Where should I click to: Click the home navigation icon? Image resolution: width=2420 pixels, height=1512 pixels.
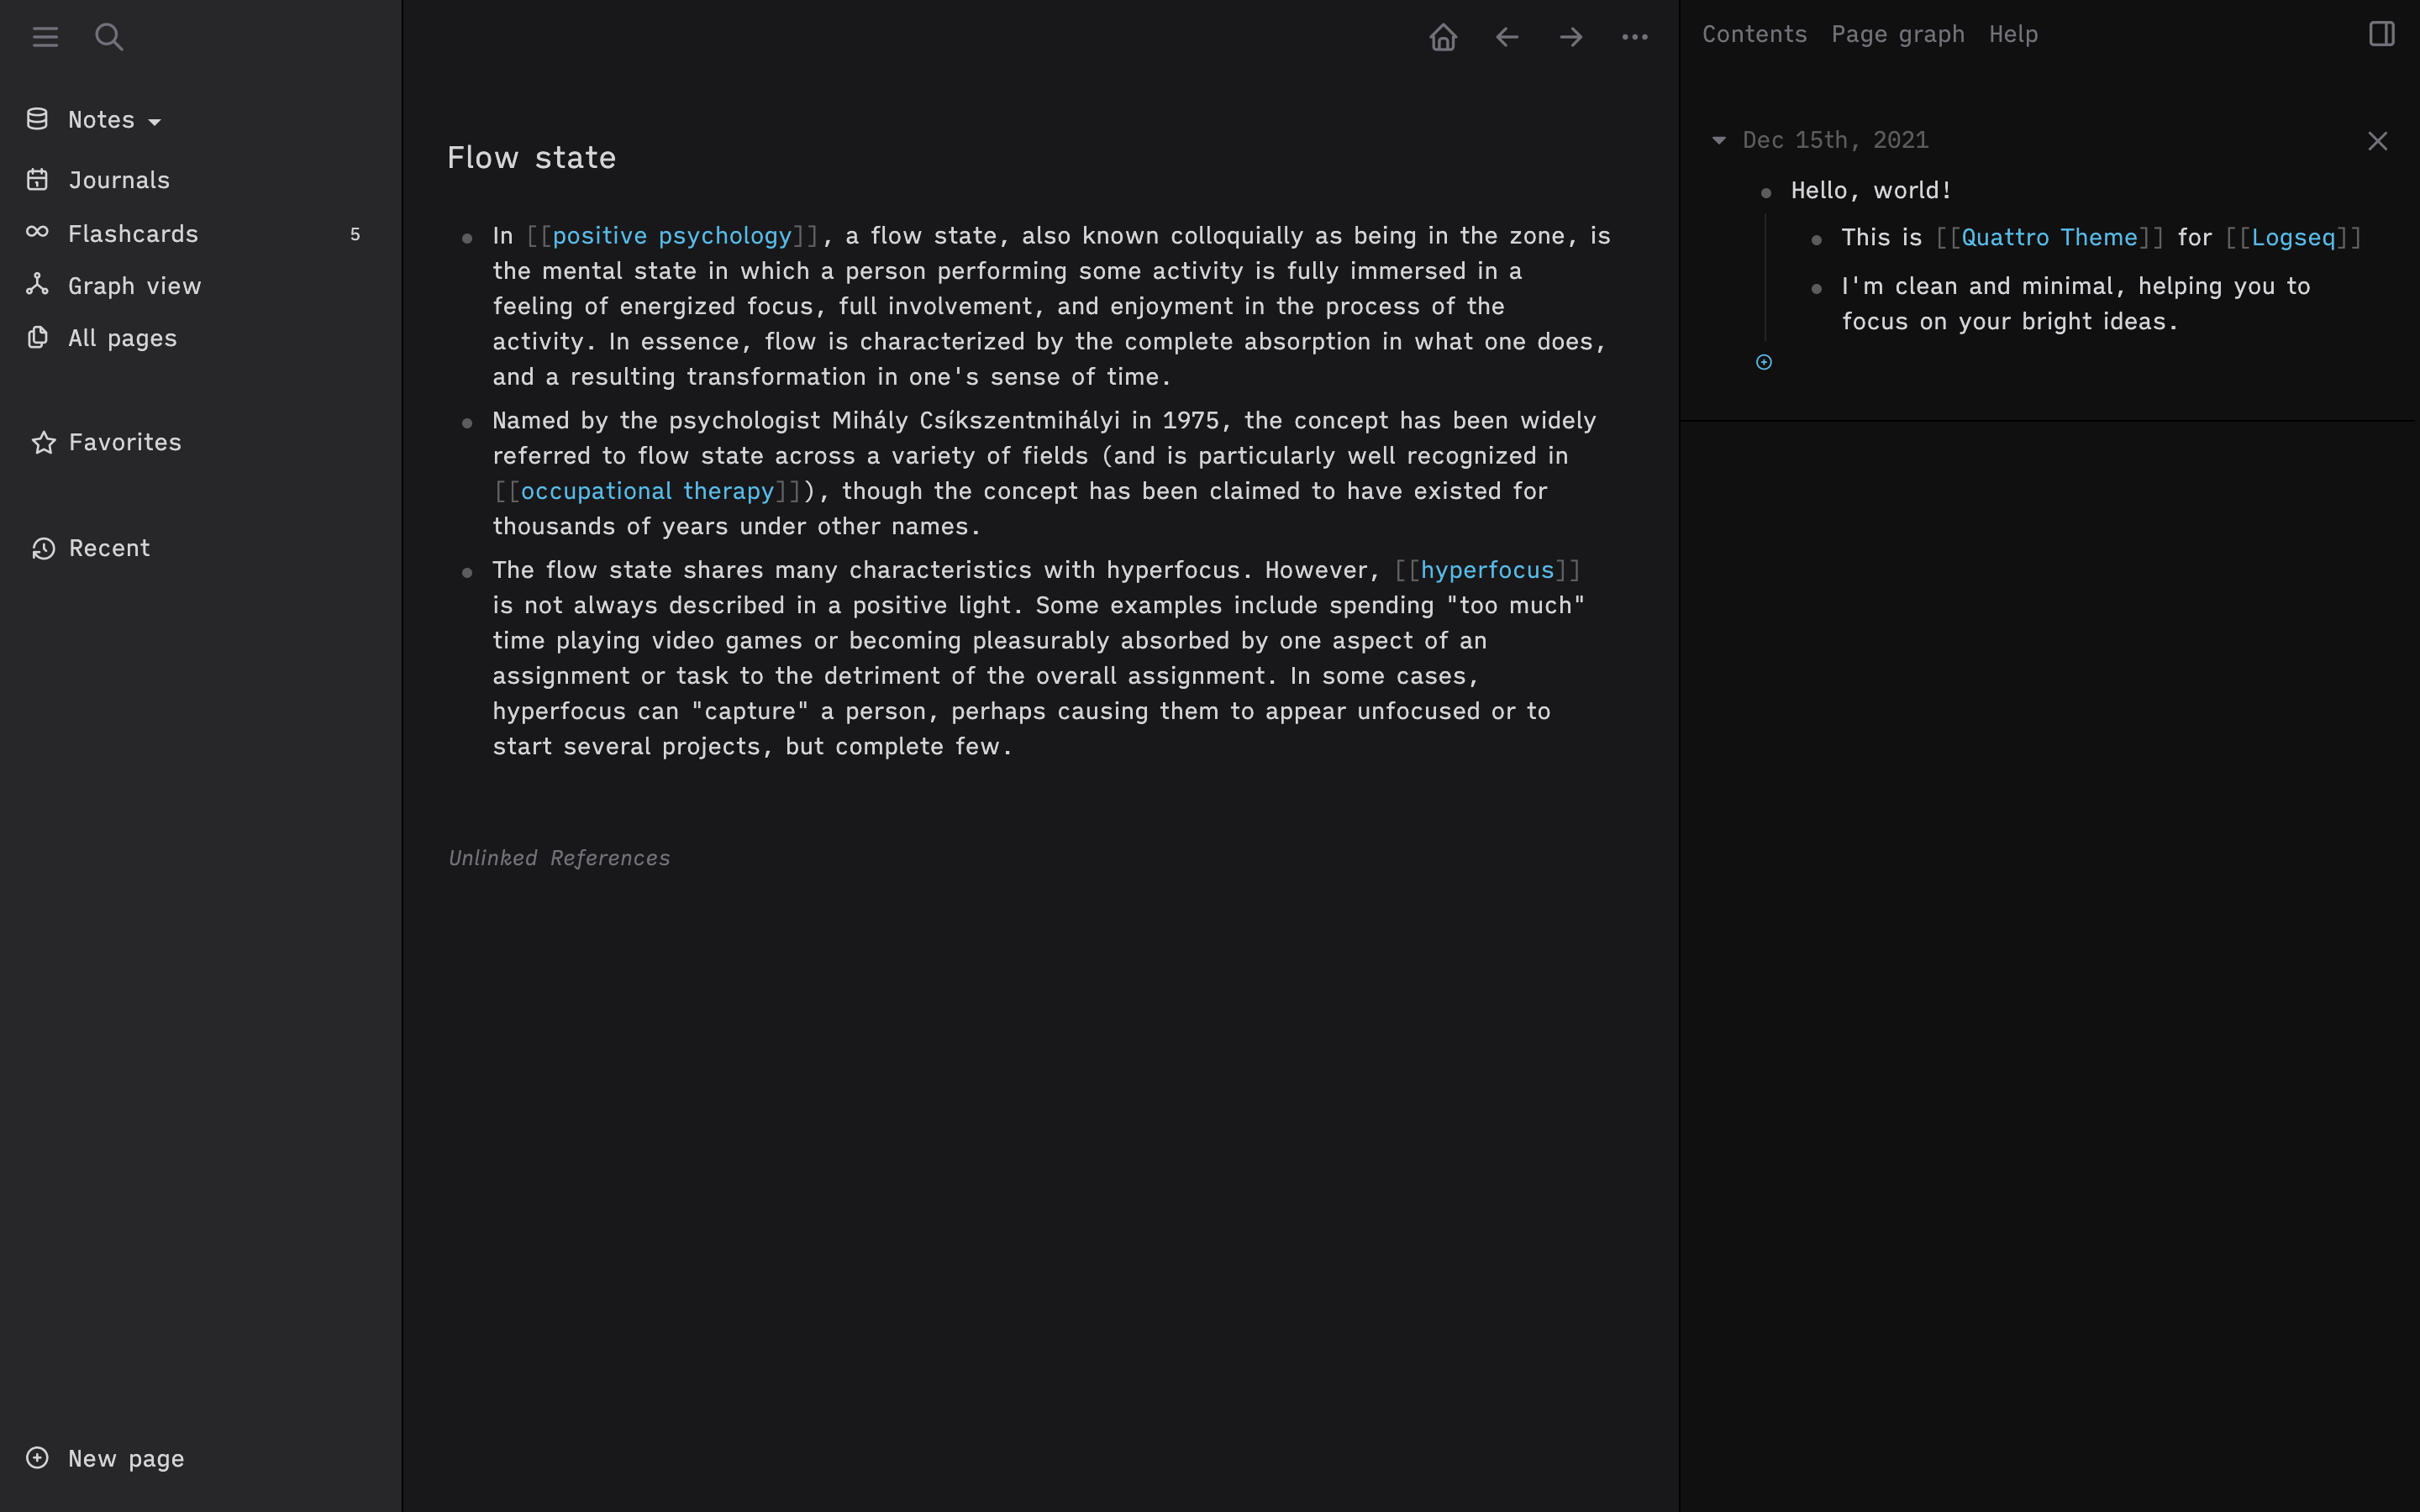click(1443, 37)
